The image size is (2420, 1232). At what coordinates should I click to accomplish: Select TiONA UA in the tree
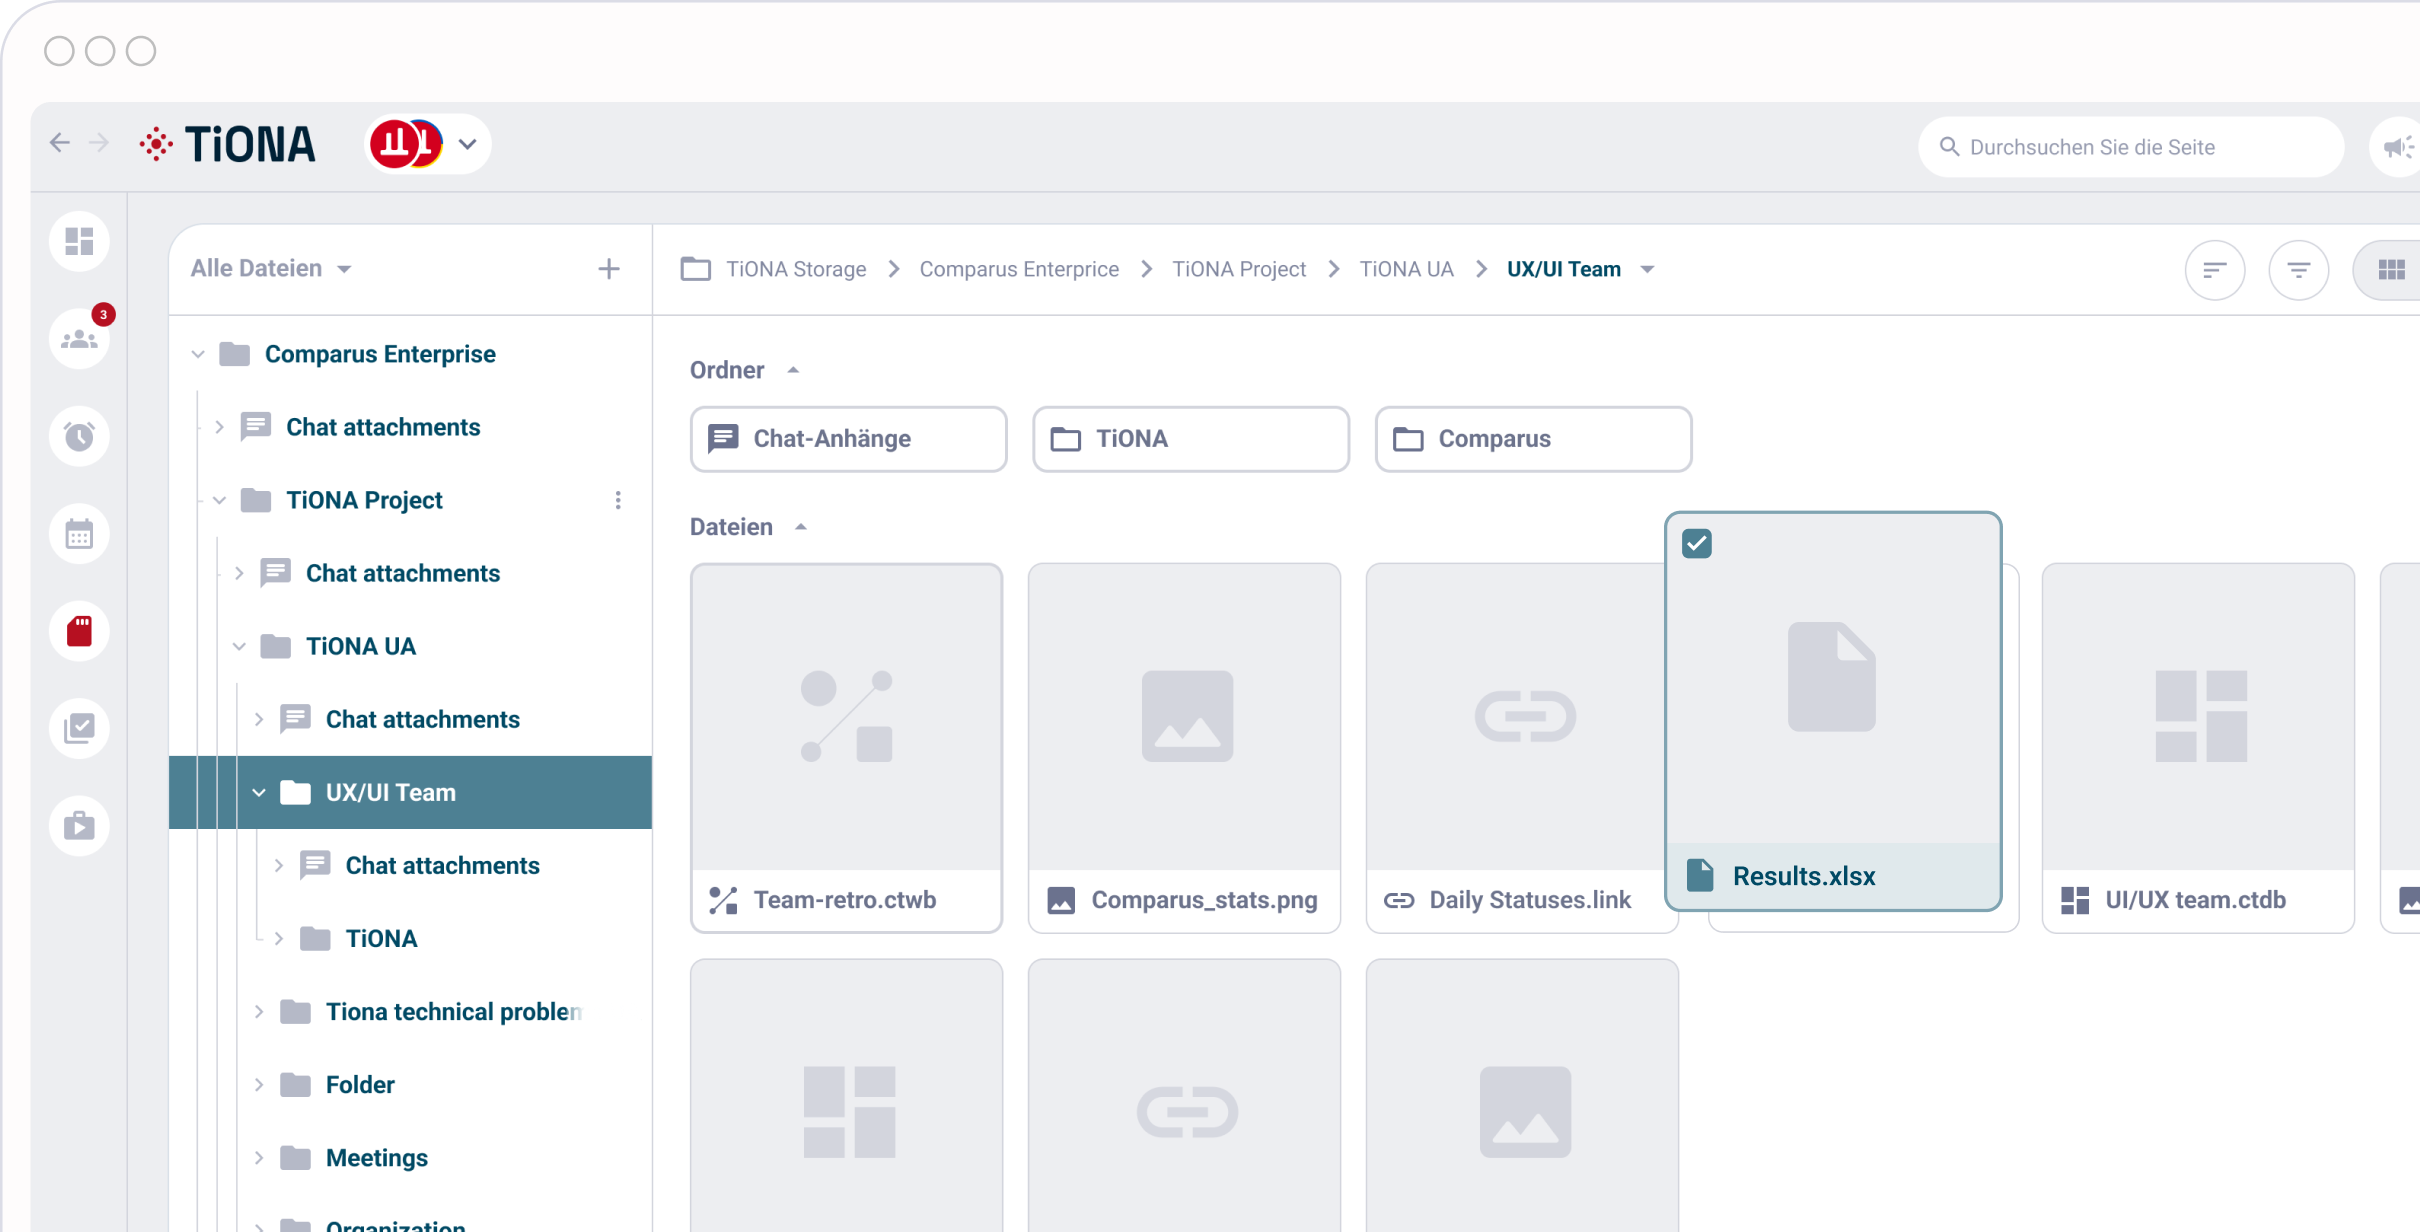pos(361,646)
